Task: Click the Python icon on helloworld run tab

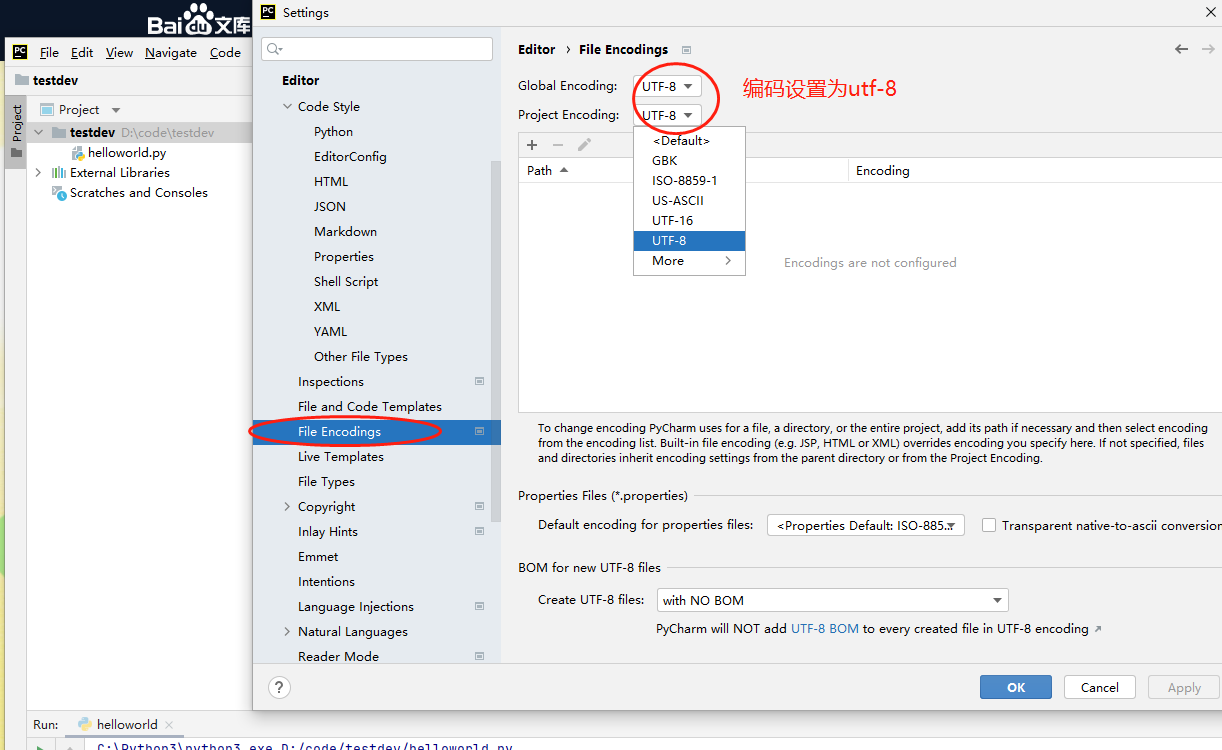Action: tap(85, 724)
